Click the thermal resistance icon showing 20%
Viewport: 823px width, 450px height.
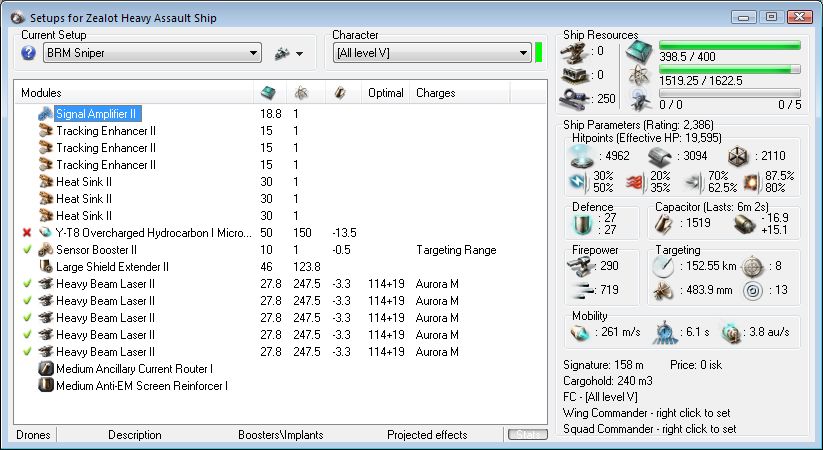pyautogui.click(x=634, y=182)
